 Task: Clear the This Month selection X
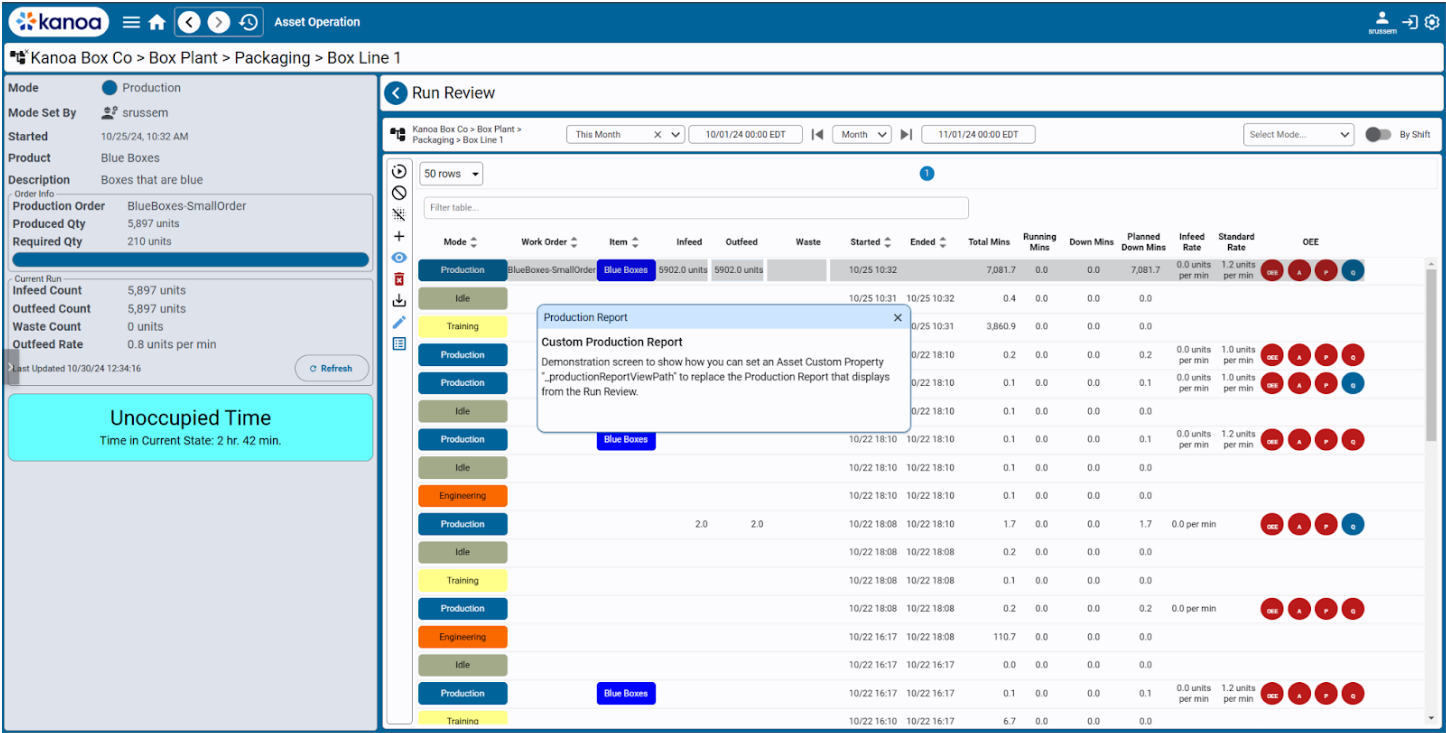pos(658,134)
